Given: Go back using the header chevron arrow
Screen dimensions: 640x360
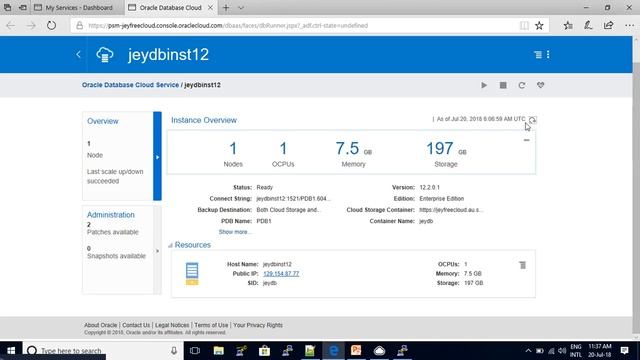Looking at the screenshot, I should (x=78, y=54).
